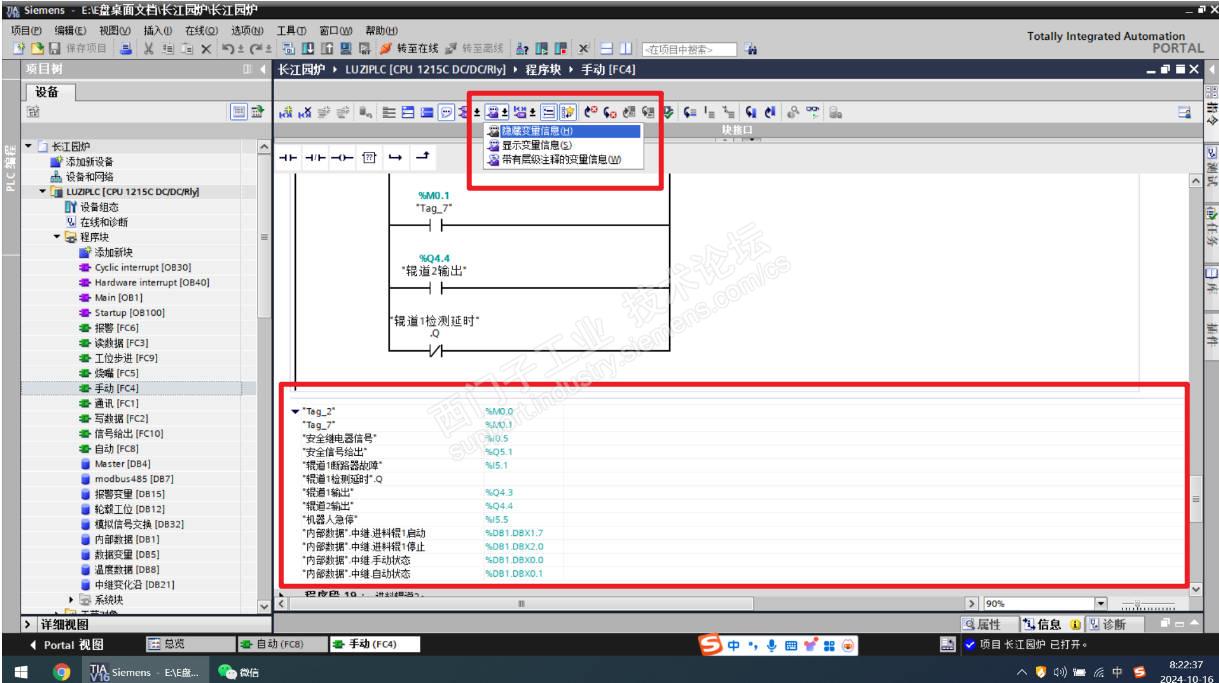1219x683 pixels.
Task: Click the Cut scissors icon
Action: (x=147, y=48)
